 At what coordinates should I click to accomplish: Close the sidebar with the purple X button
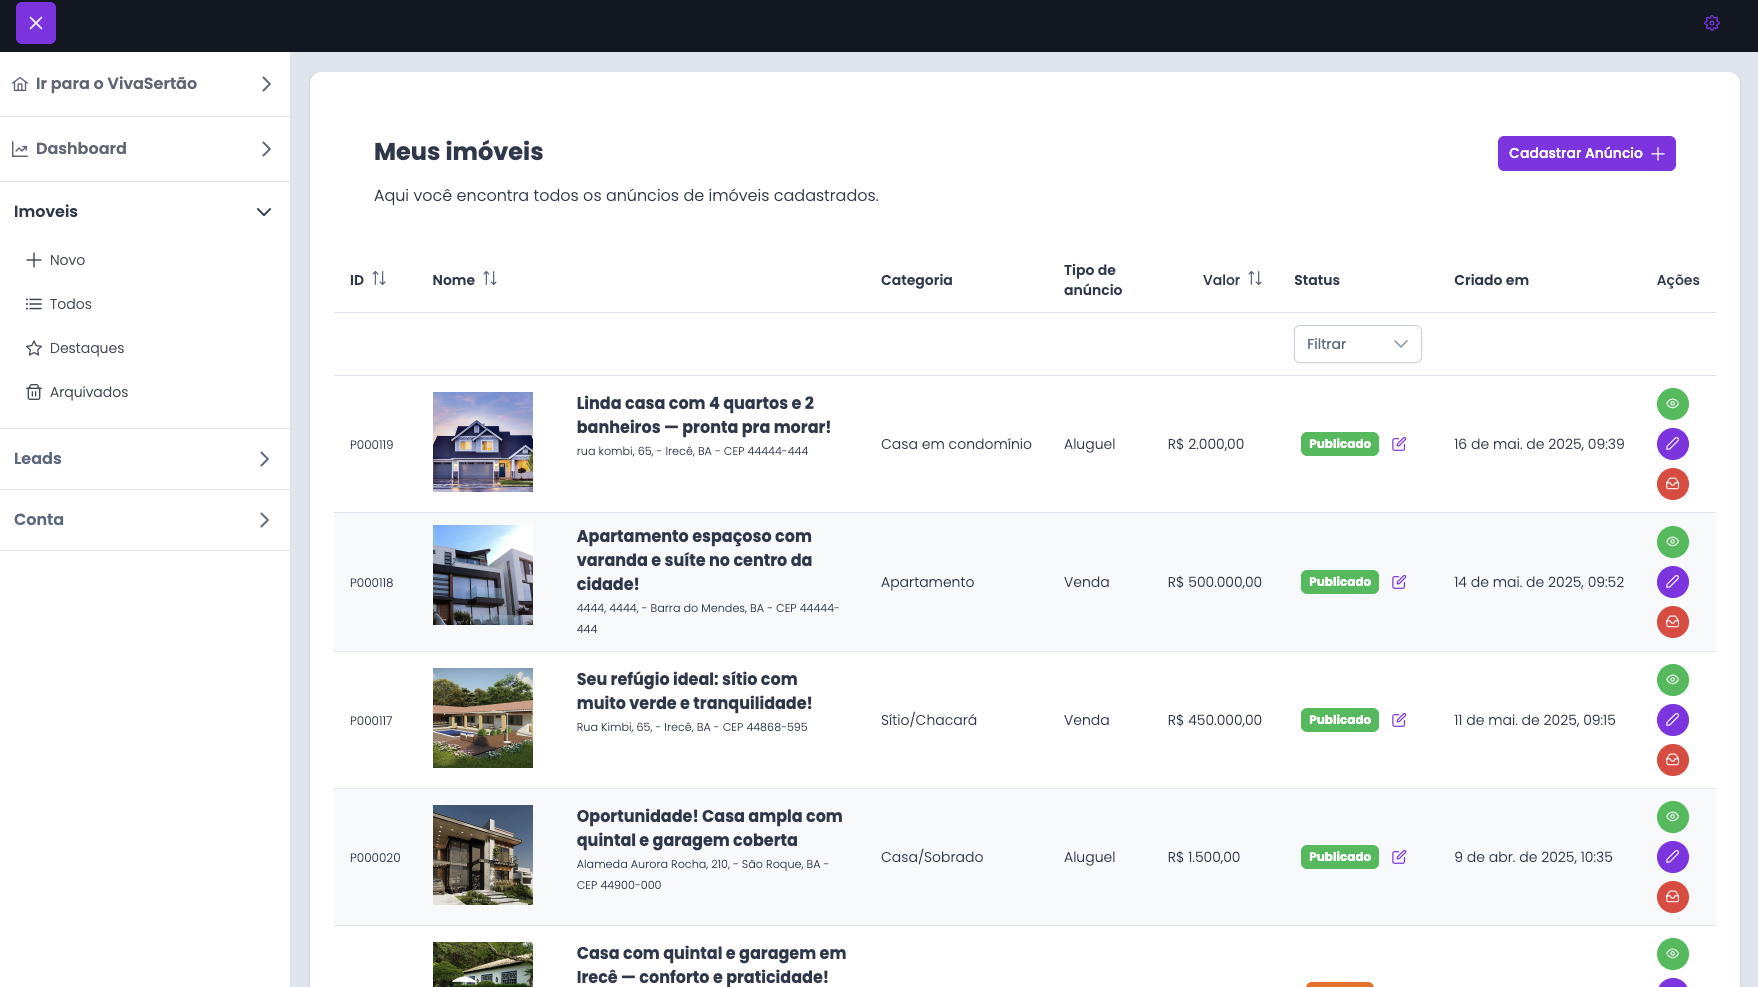pos(36,23)
